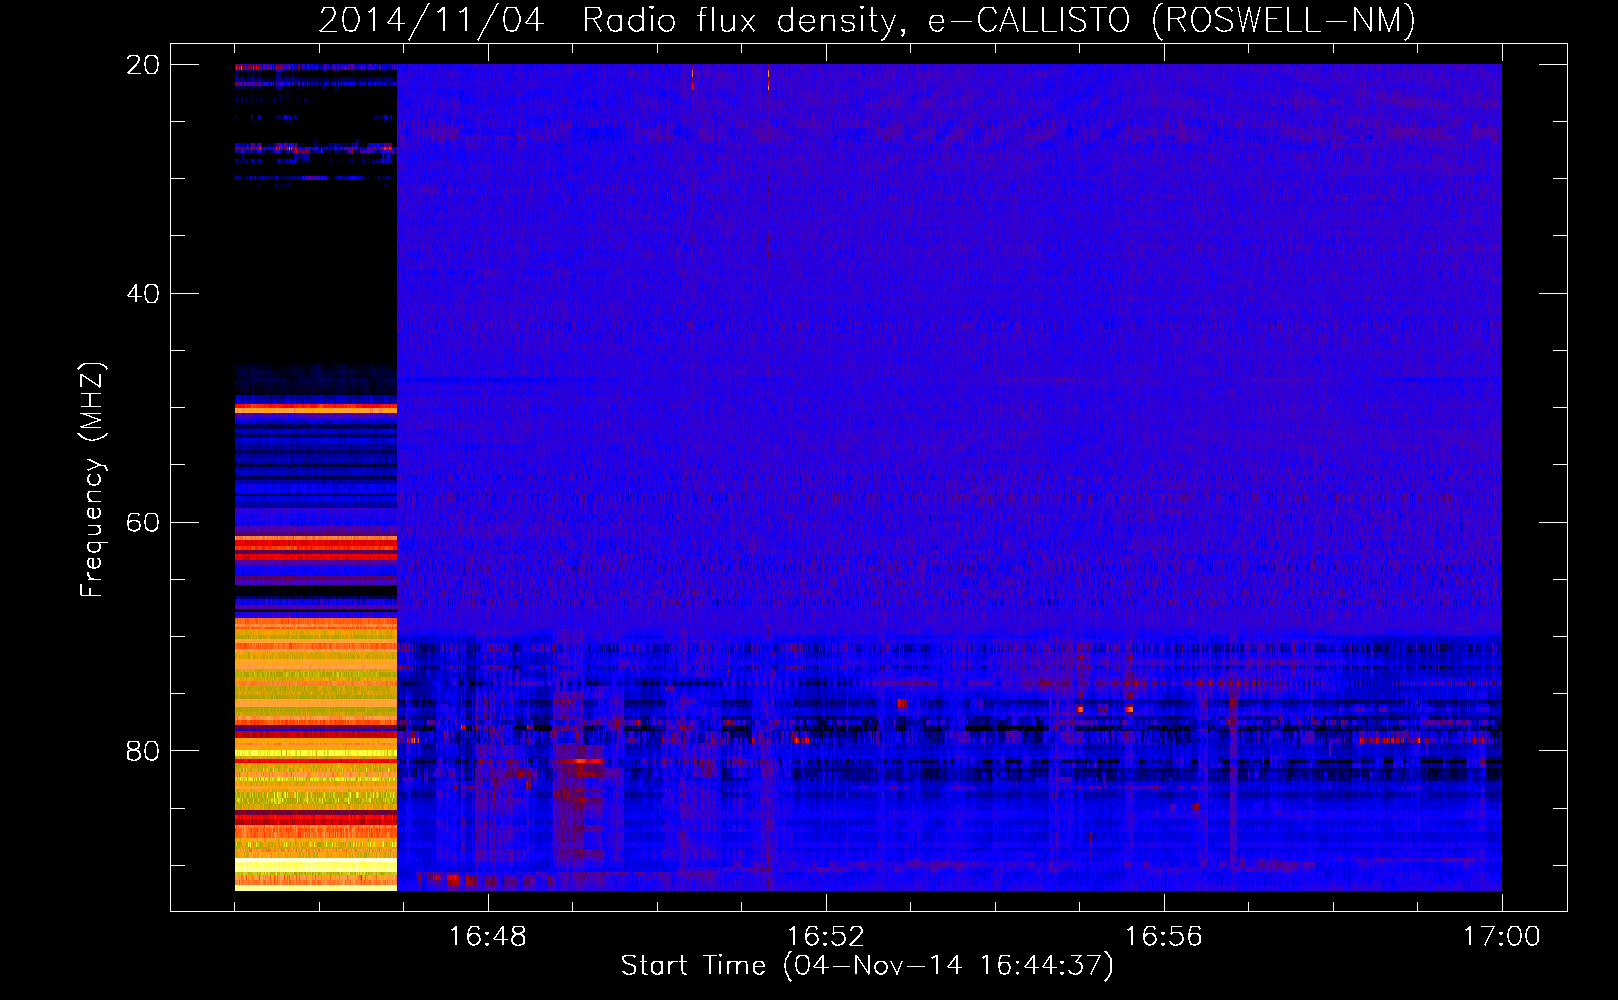Screen dimensions: 1618x1000
Task: Click the 60 frequency axis label
Action: click(x=143, y=523)
